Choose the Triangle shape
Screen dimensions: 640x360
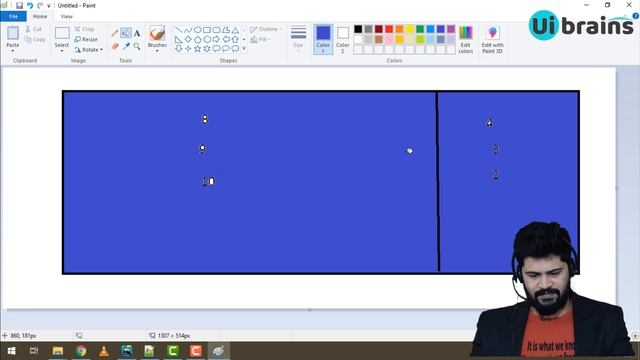(236, 30)
